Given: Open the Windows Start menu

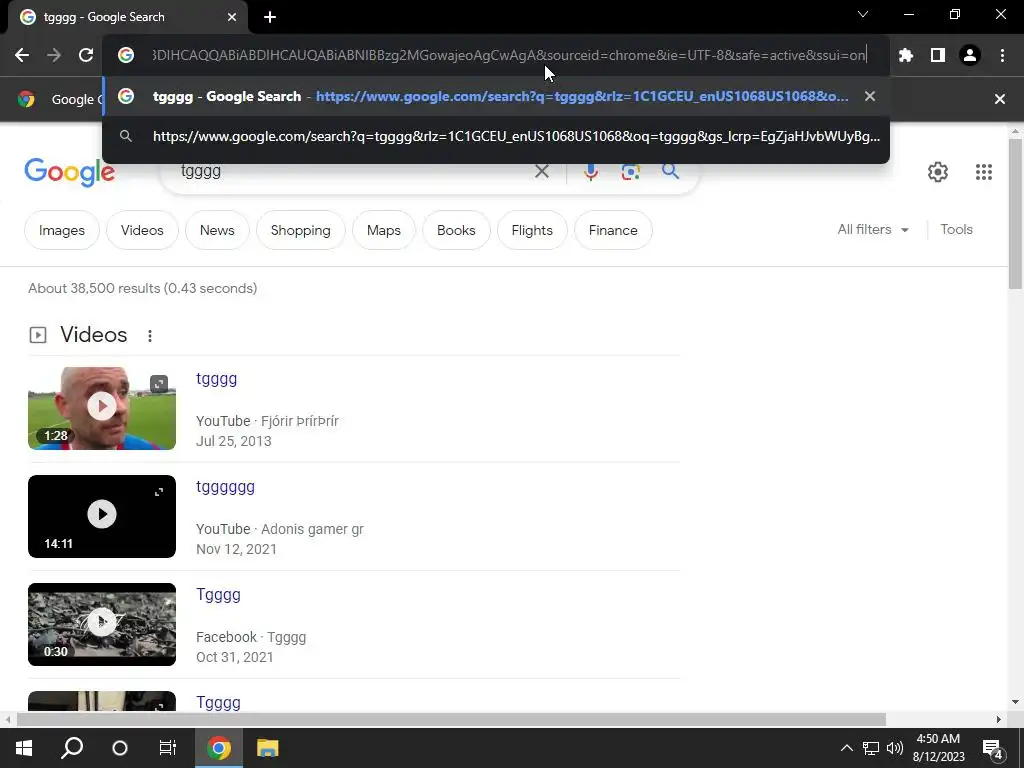Looking at the screenshot, I should point(24,748).
